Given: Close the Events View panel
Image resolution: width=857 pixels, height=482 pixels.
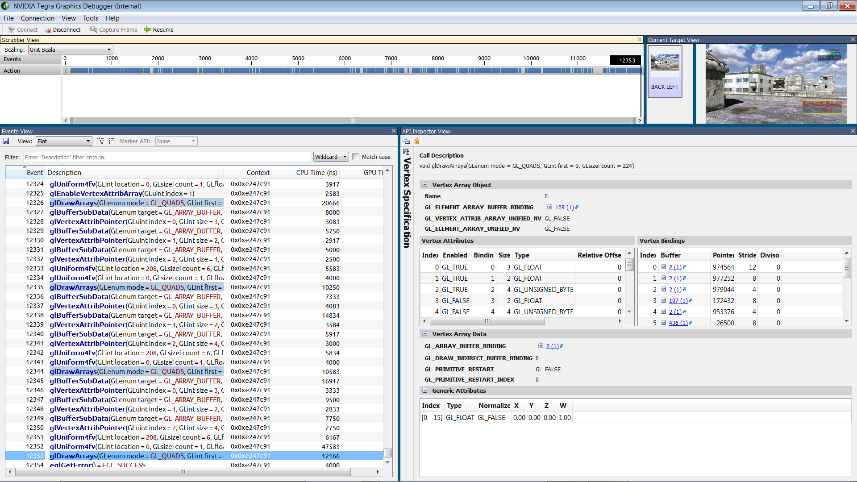Looking at the screenshot, I should (x=393, y=131).
